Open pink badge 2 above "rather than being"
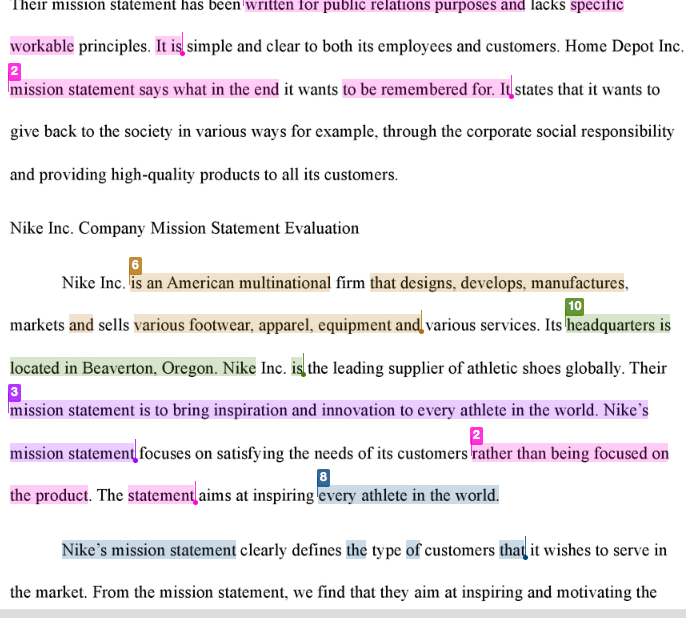 tap(476, 435)
